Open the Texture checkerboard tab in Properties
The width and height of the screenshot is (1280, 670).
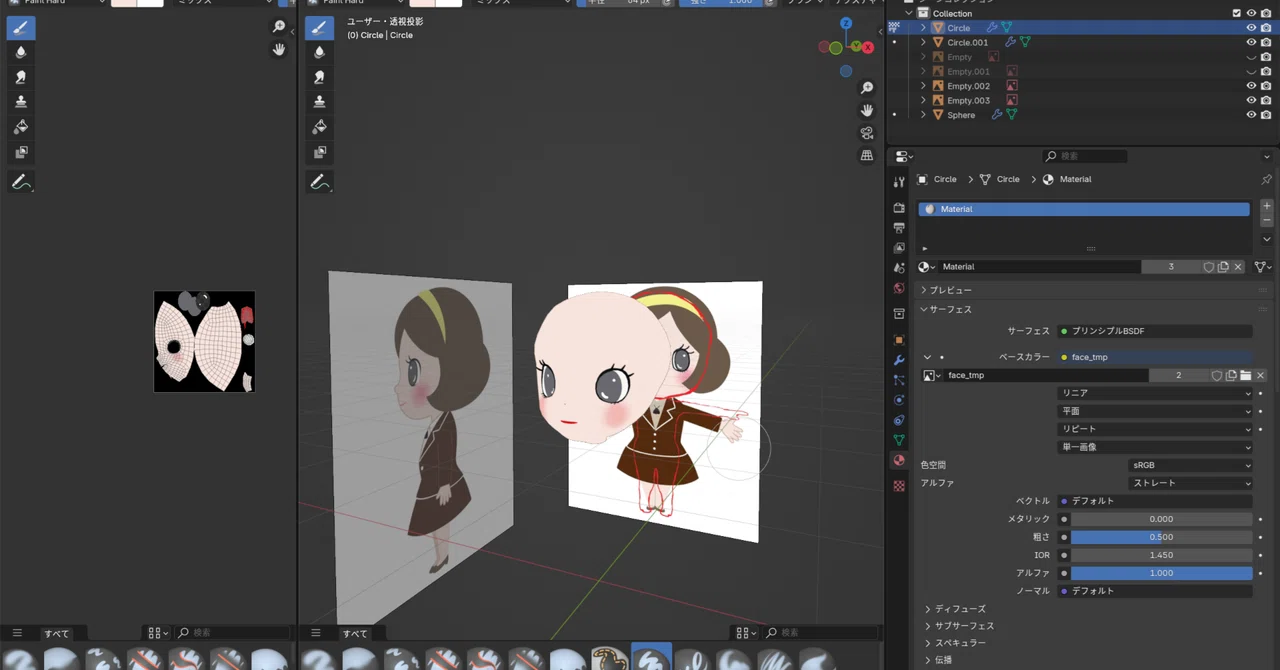pos(899,486)
